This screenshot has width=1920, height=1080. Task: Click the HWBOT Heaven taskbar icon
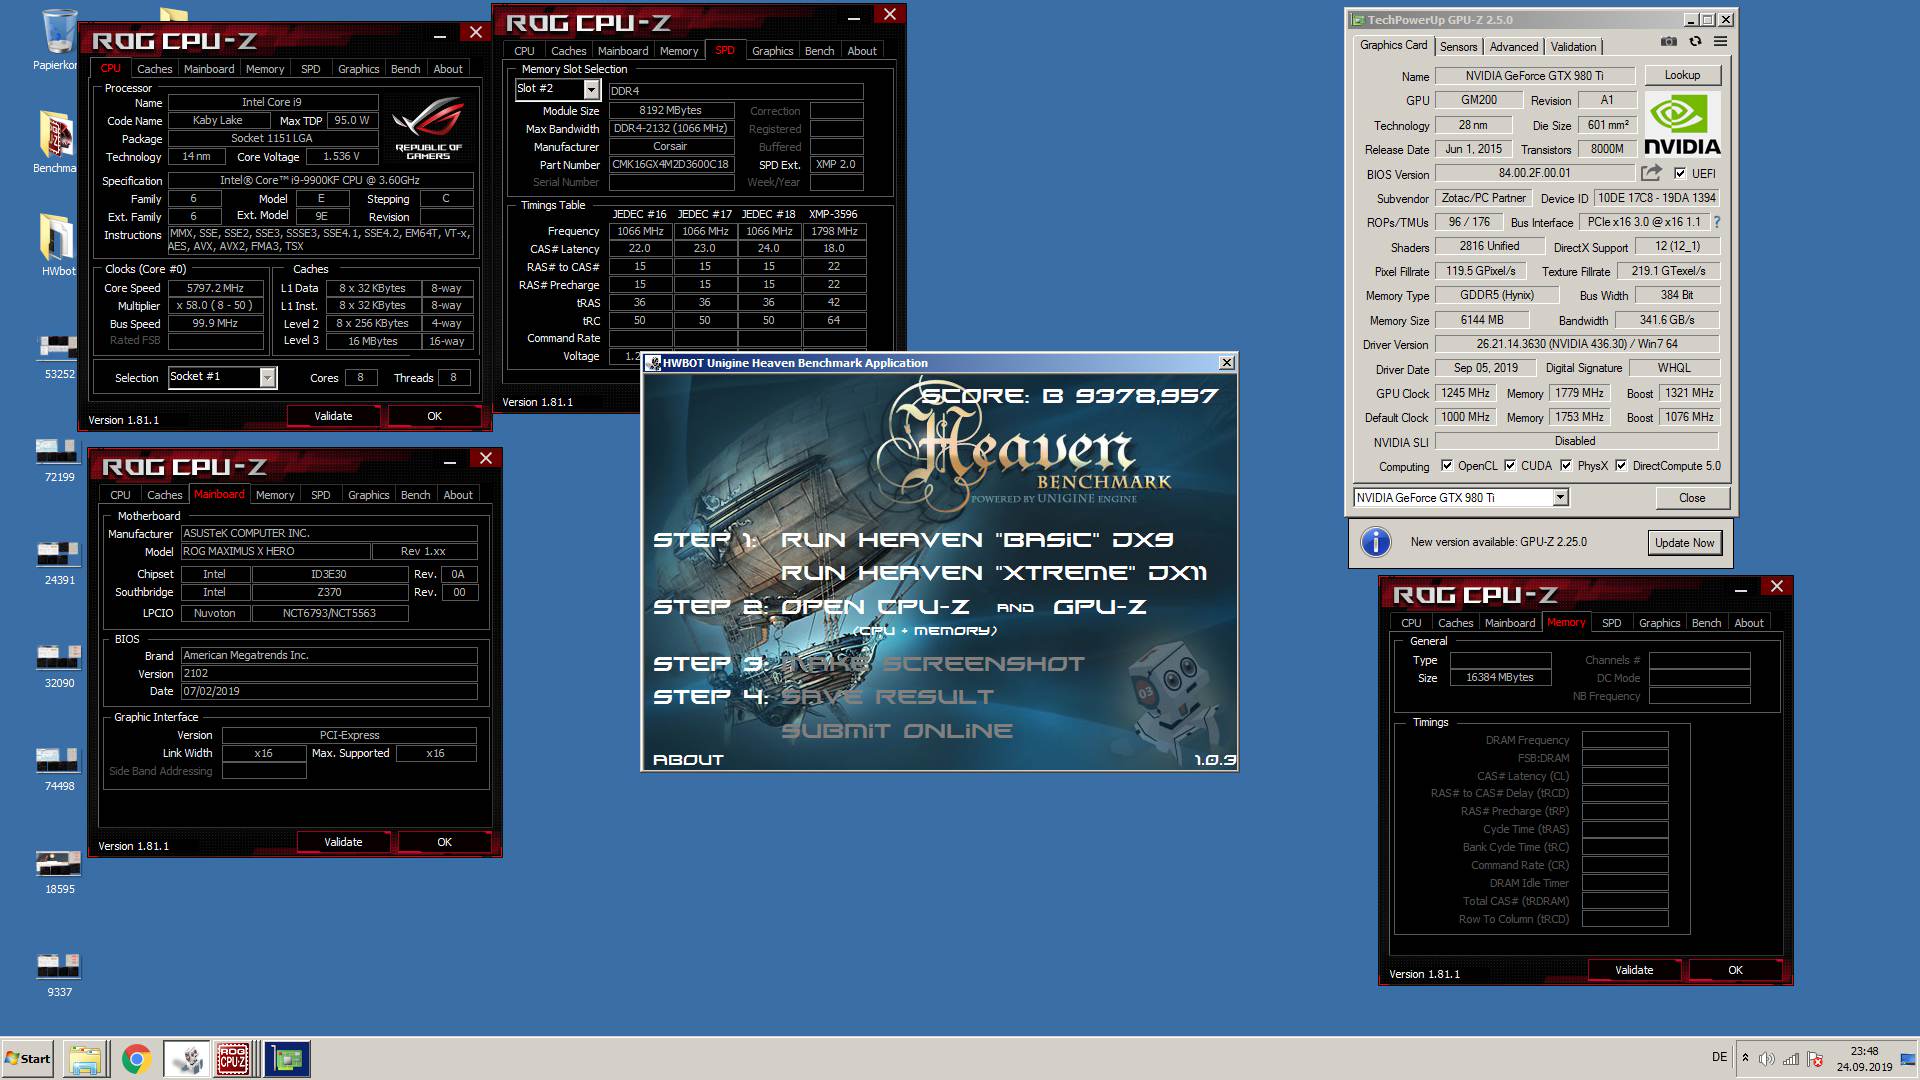point(186,1059)
